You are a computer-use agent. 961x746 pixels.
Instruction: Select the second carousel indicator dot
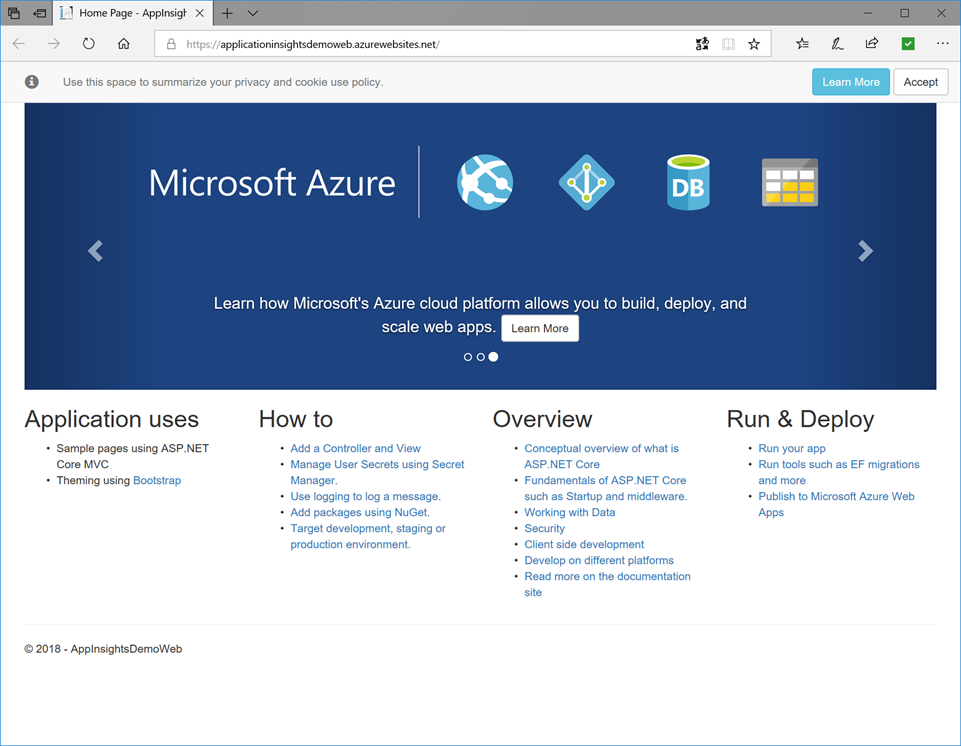[x=480, y=357]
